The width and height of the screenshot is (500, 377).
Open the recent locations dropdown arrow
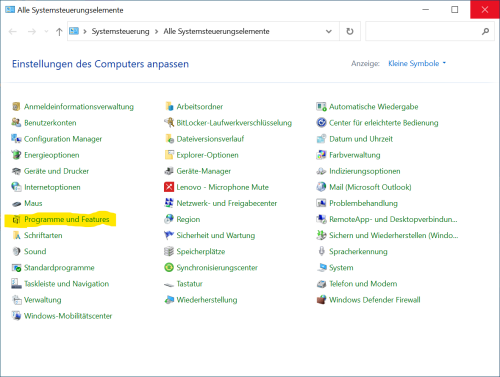(46, 32)
